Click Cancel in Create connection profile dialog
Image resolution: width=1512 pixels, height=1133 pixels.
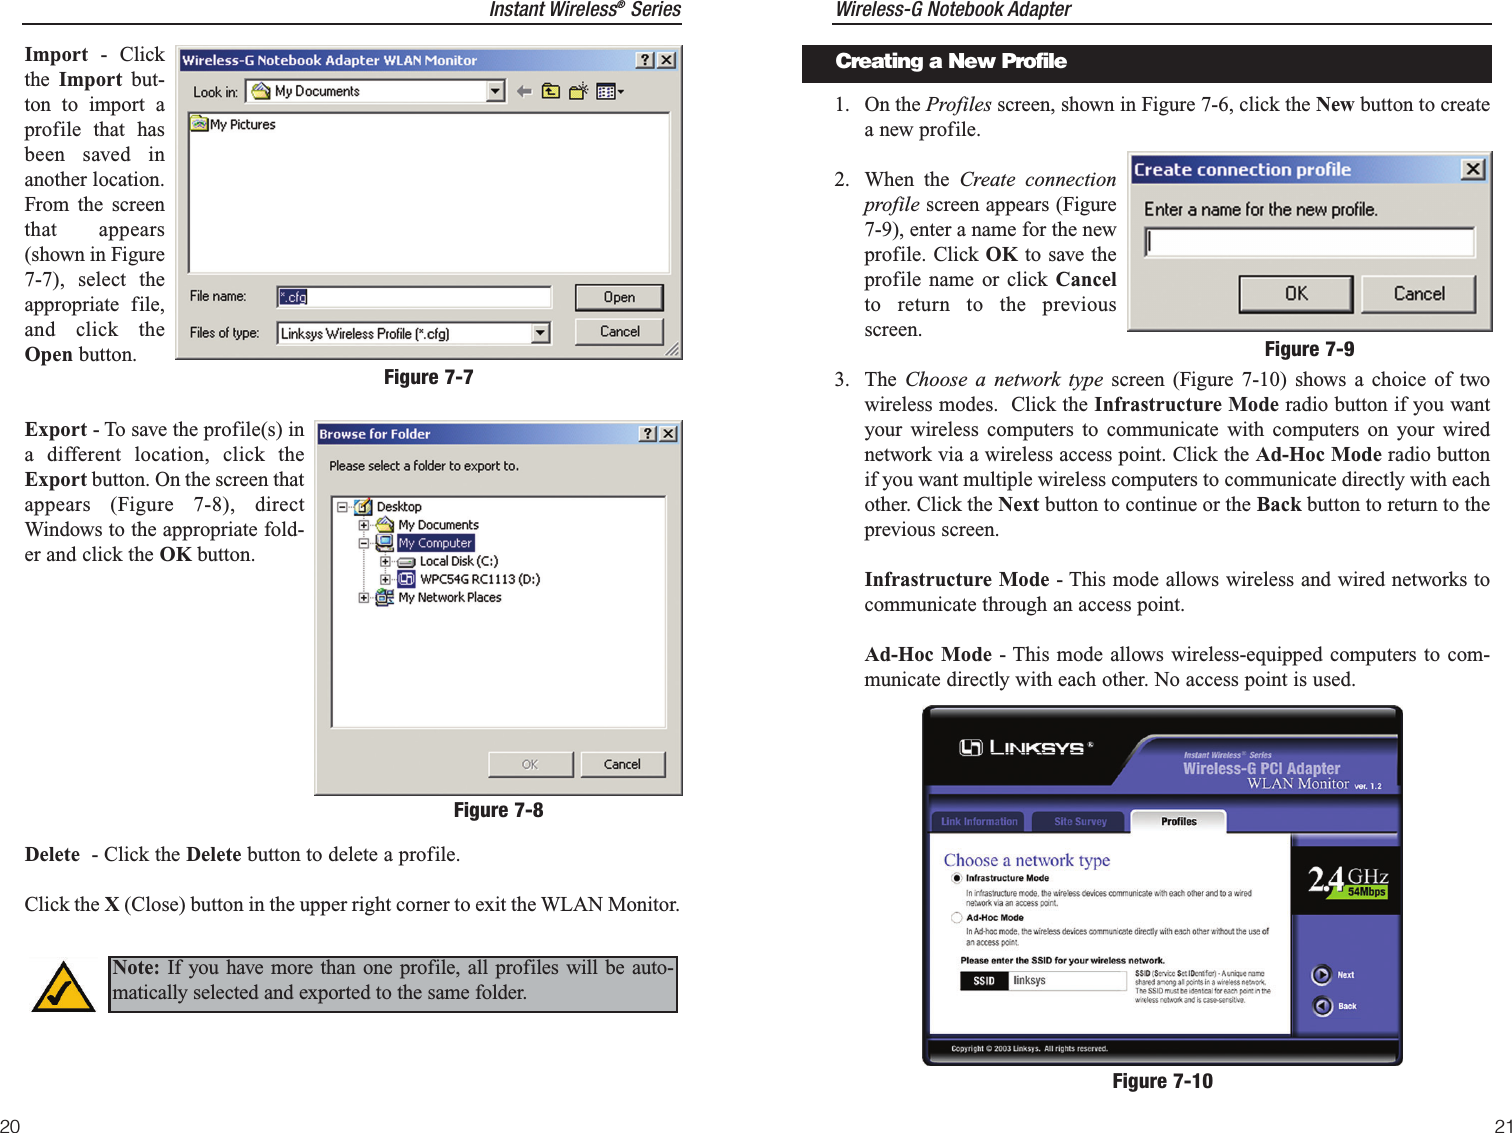pyautogui.click(x=1419, y=294)
